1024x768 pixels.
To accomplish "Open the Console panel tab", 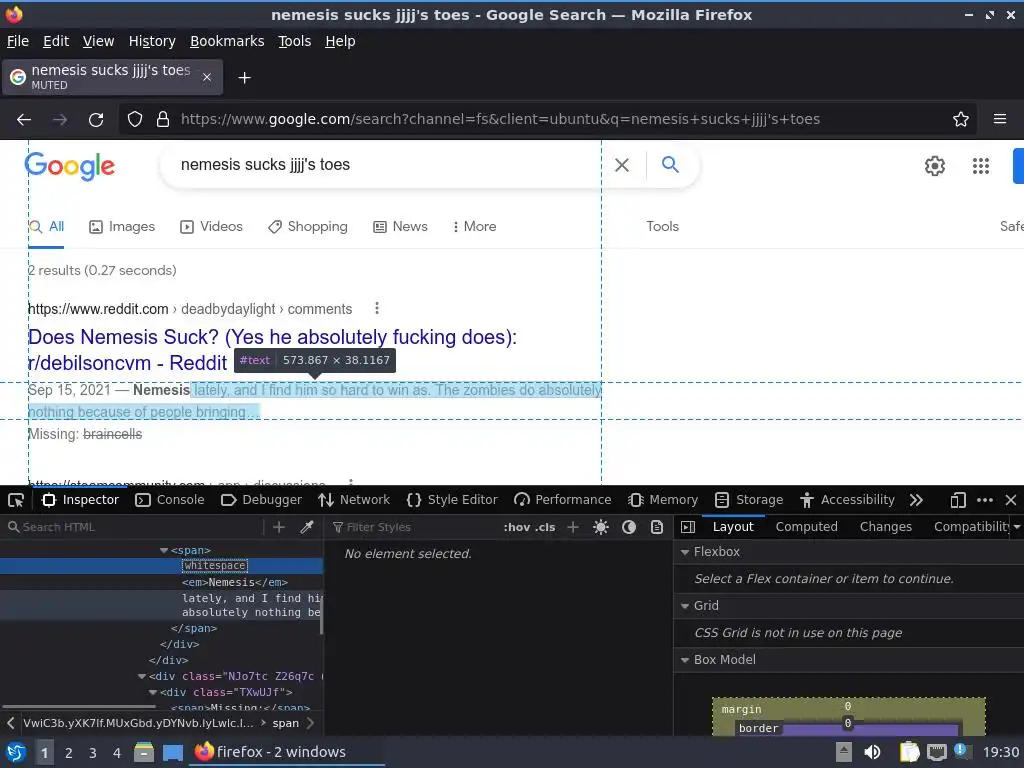I will pos(170,500).
